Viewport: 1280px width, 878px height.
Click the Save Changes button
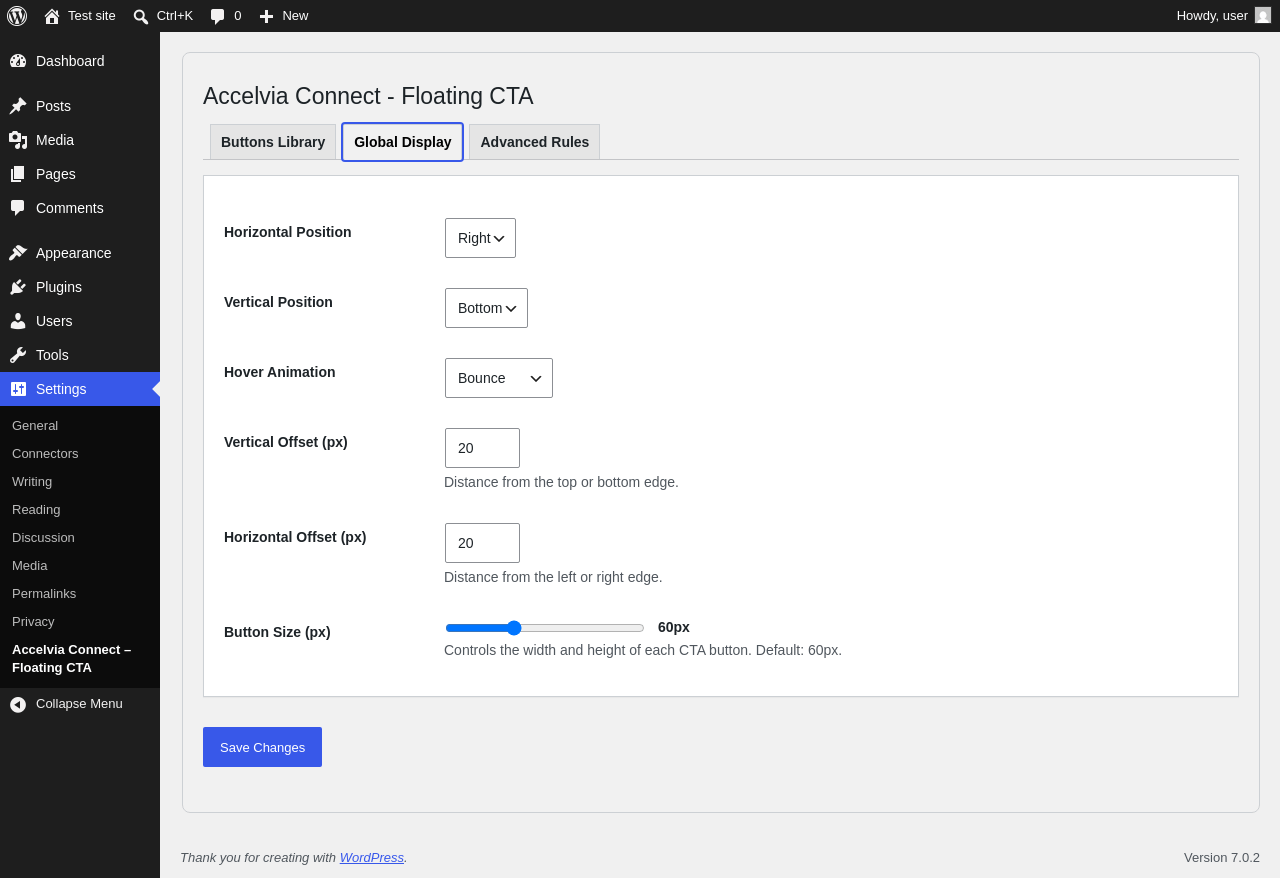click(262, 747)
